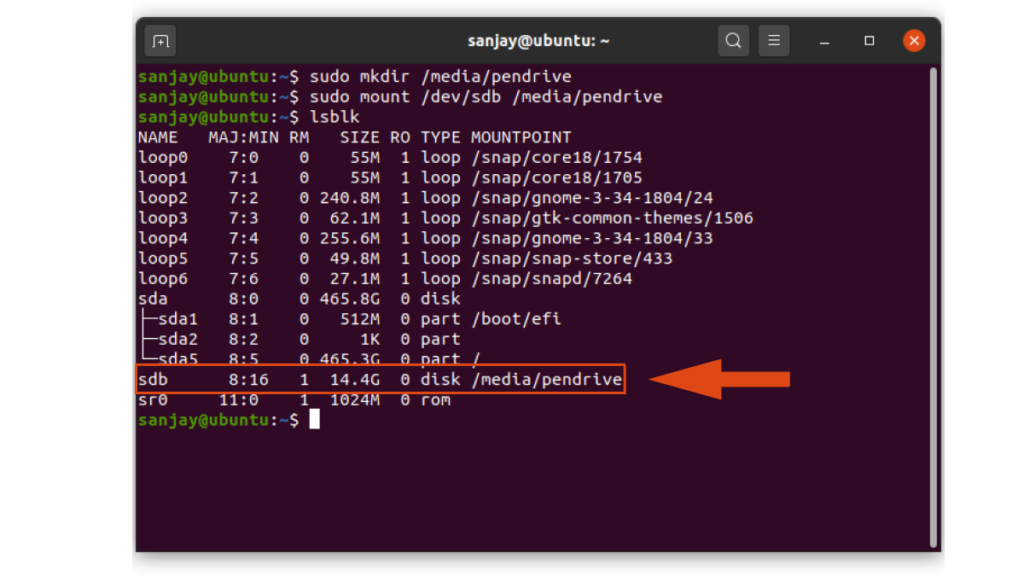
Task: Click the new tab icon top left
Action: tap(160, 41)
